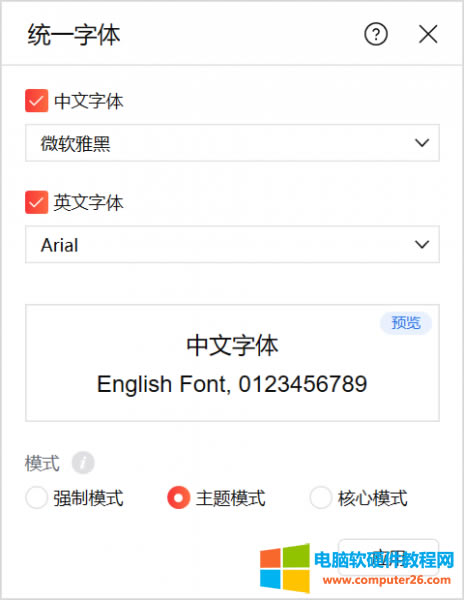Click the 电脑软硬件教程网 watermark text
The height and width of the screenshot is (600, 464).
click(x=384, y=560)
